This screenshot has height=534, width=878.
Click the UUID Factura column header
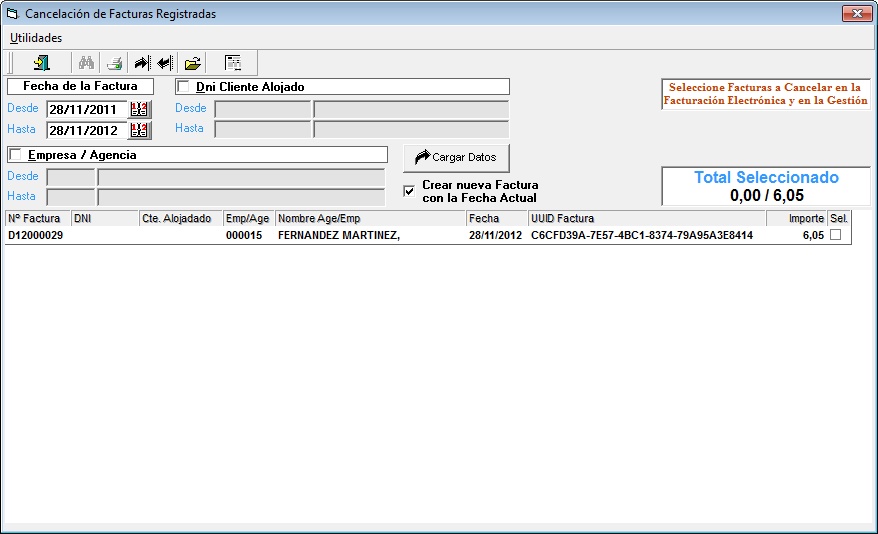coord(646,218)
